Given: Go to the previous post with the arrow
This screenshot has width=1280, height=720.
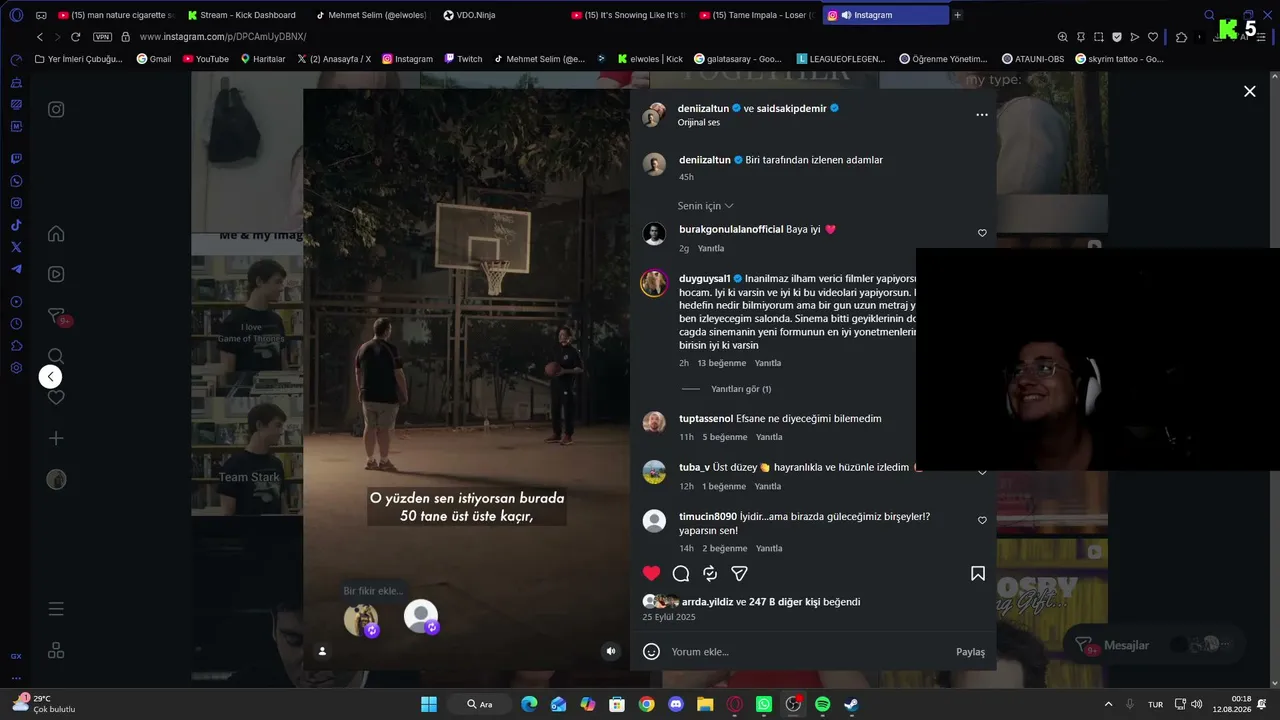Looking at the screenshot, I should pos(51,377).
